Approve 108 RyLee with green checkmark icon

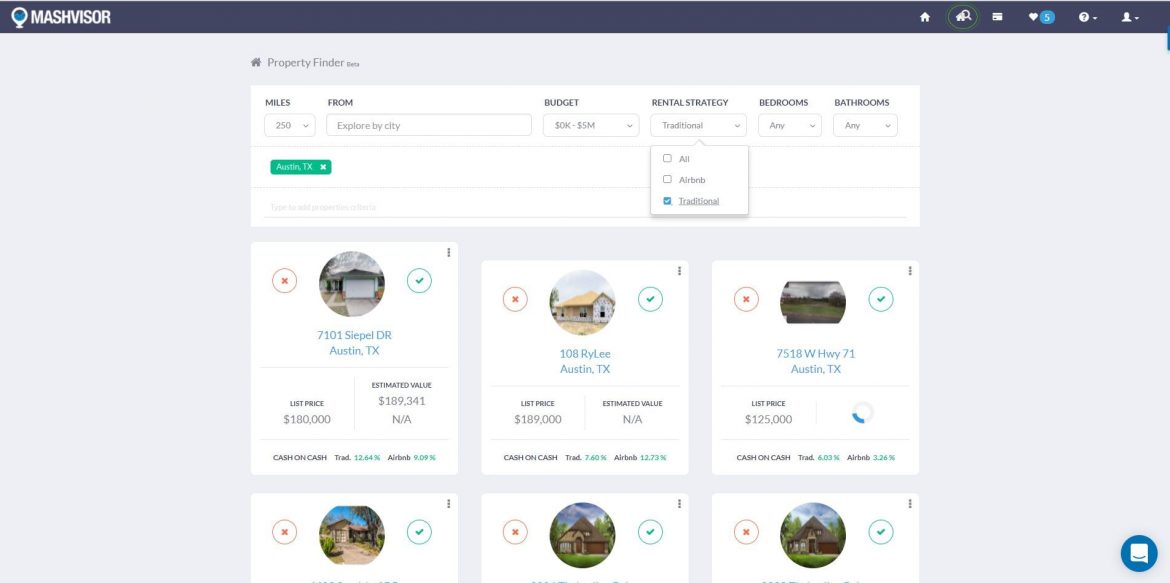(x=650, y=299)
